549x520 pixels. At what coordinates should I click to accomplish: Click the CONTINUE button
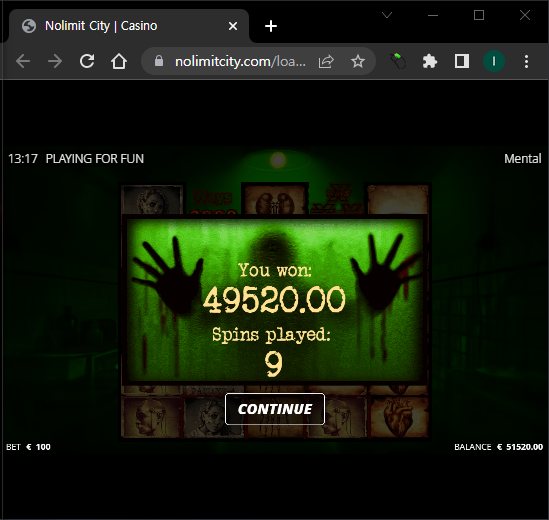275,409
